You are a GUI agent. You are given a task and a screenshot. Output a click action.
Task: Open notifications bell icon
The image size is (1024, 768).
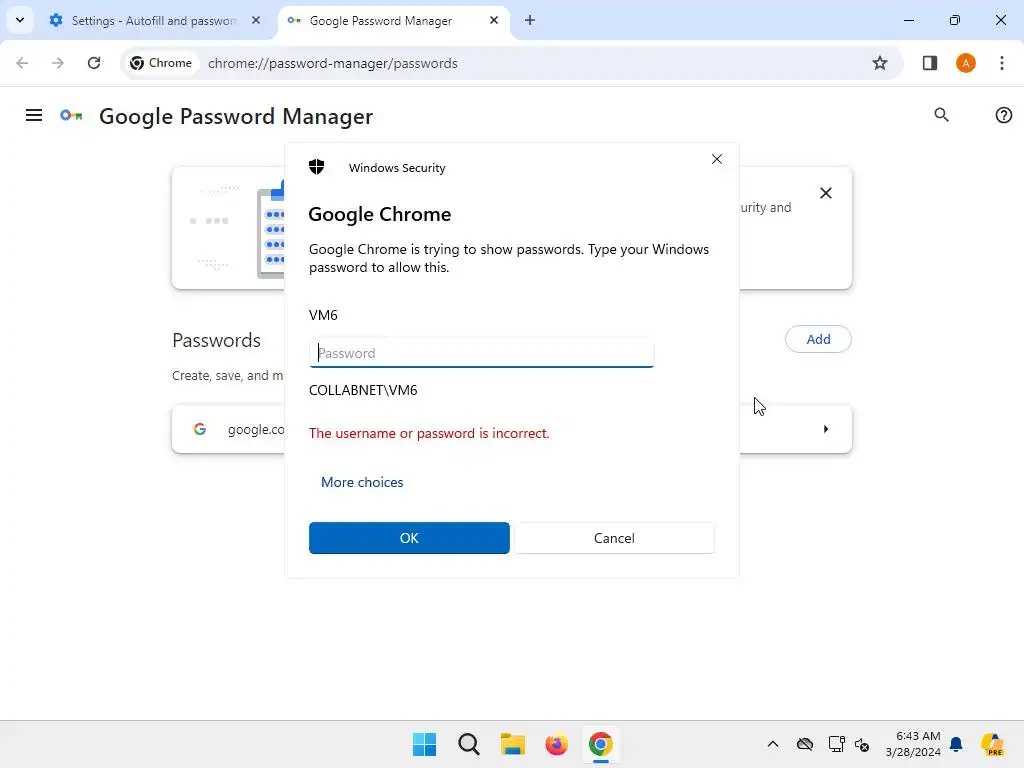pyautogui.click(x=956, y=744)
